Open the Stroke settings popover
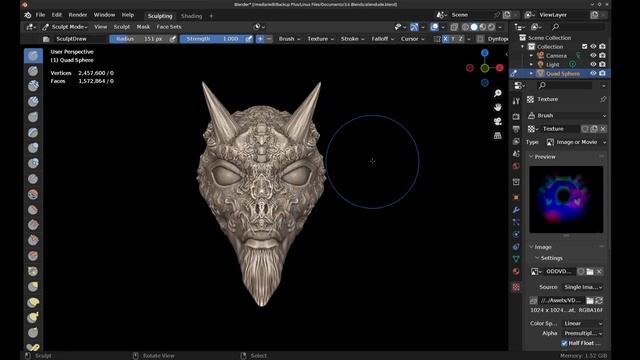This screenshot has height=360, width=640. [x=352, y=39]
